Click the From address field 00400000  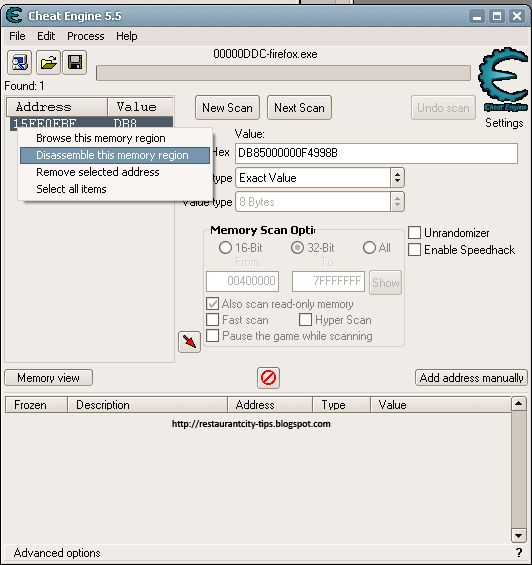point(243,281)
